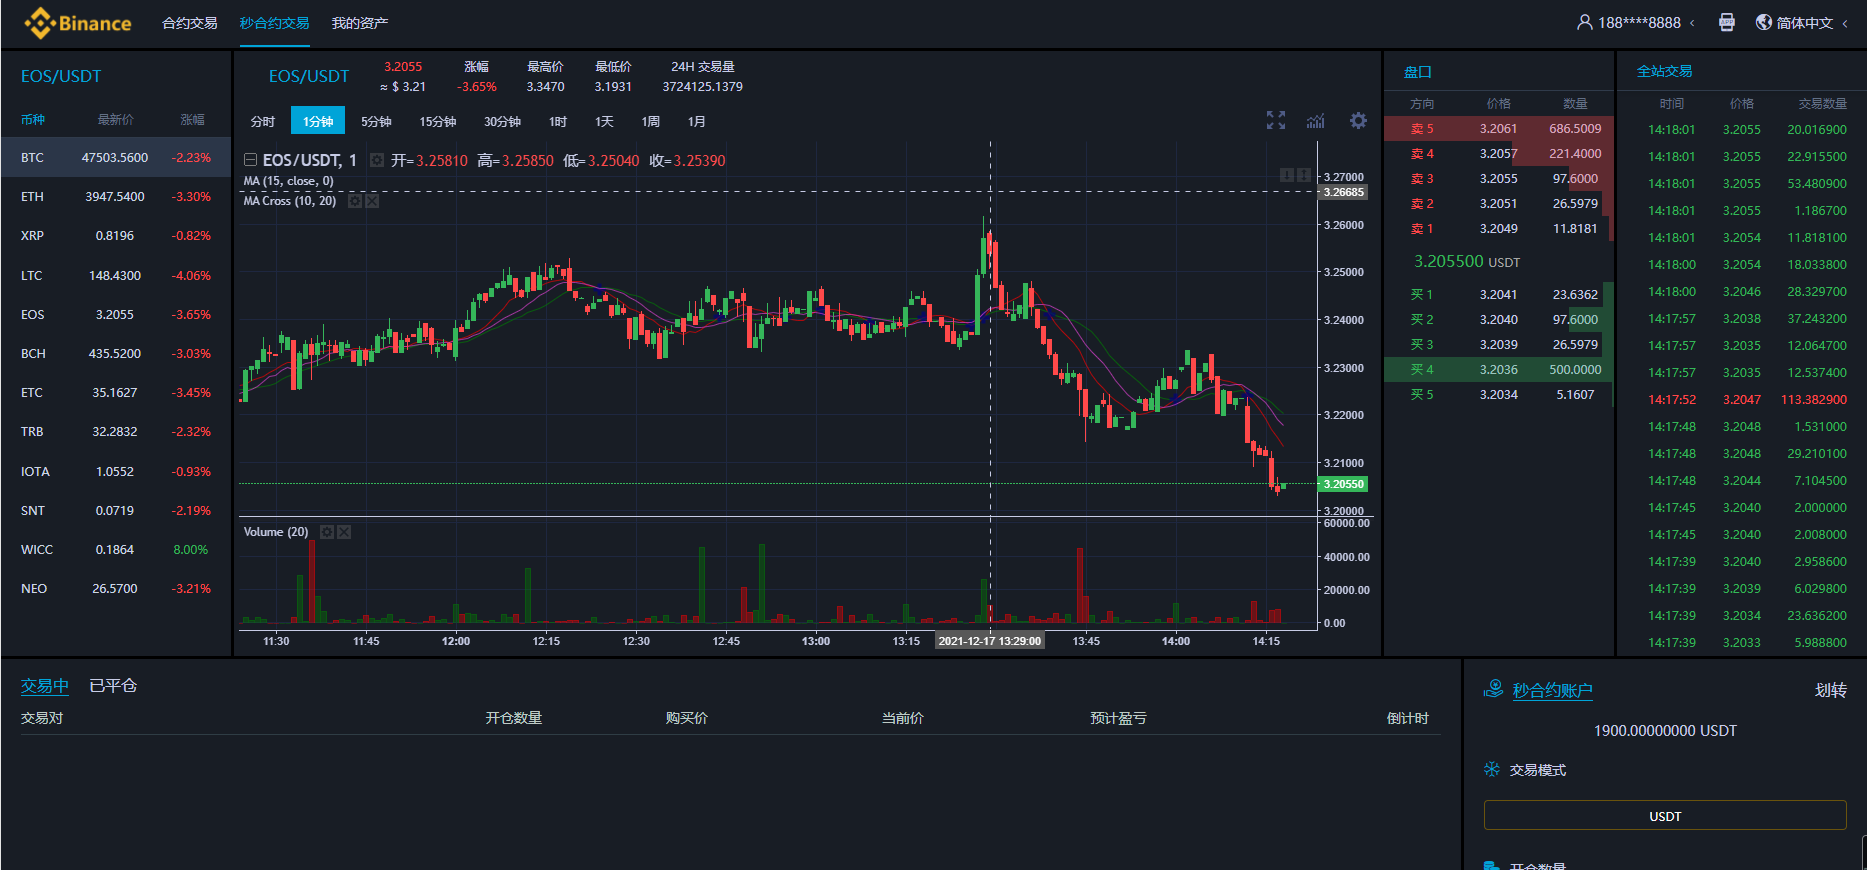Viewport: 1867px width, 870px height.
Task: Click the 买 1 order at 3.2041
Action: coord(1498,294)
